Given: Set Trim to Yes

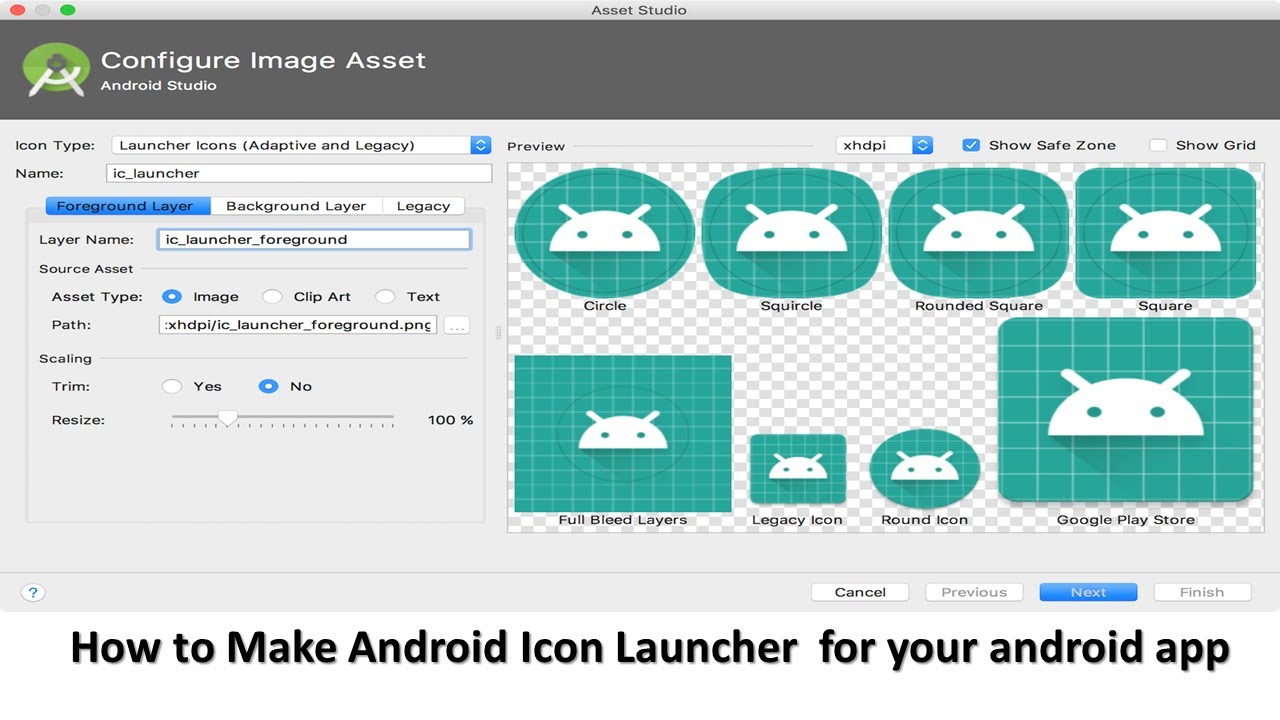Looking at the screenshot, I should tap(172, 386).
